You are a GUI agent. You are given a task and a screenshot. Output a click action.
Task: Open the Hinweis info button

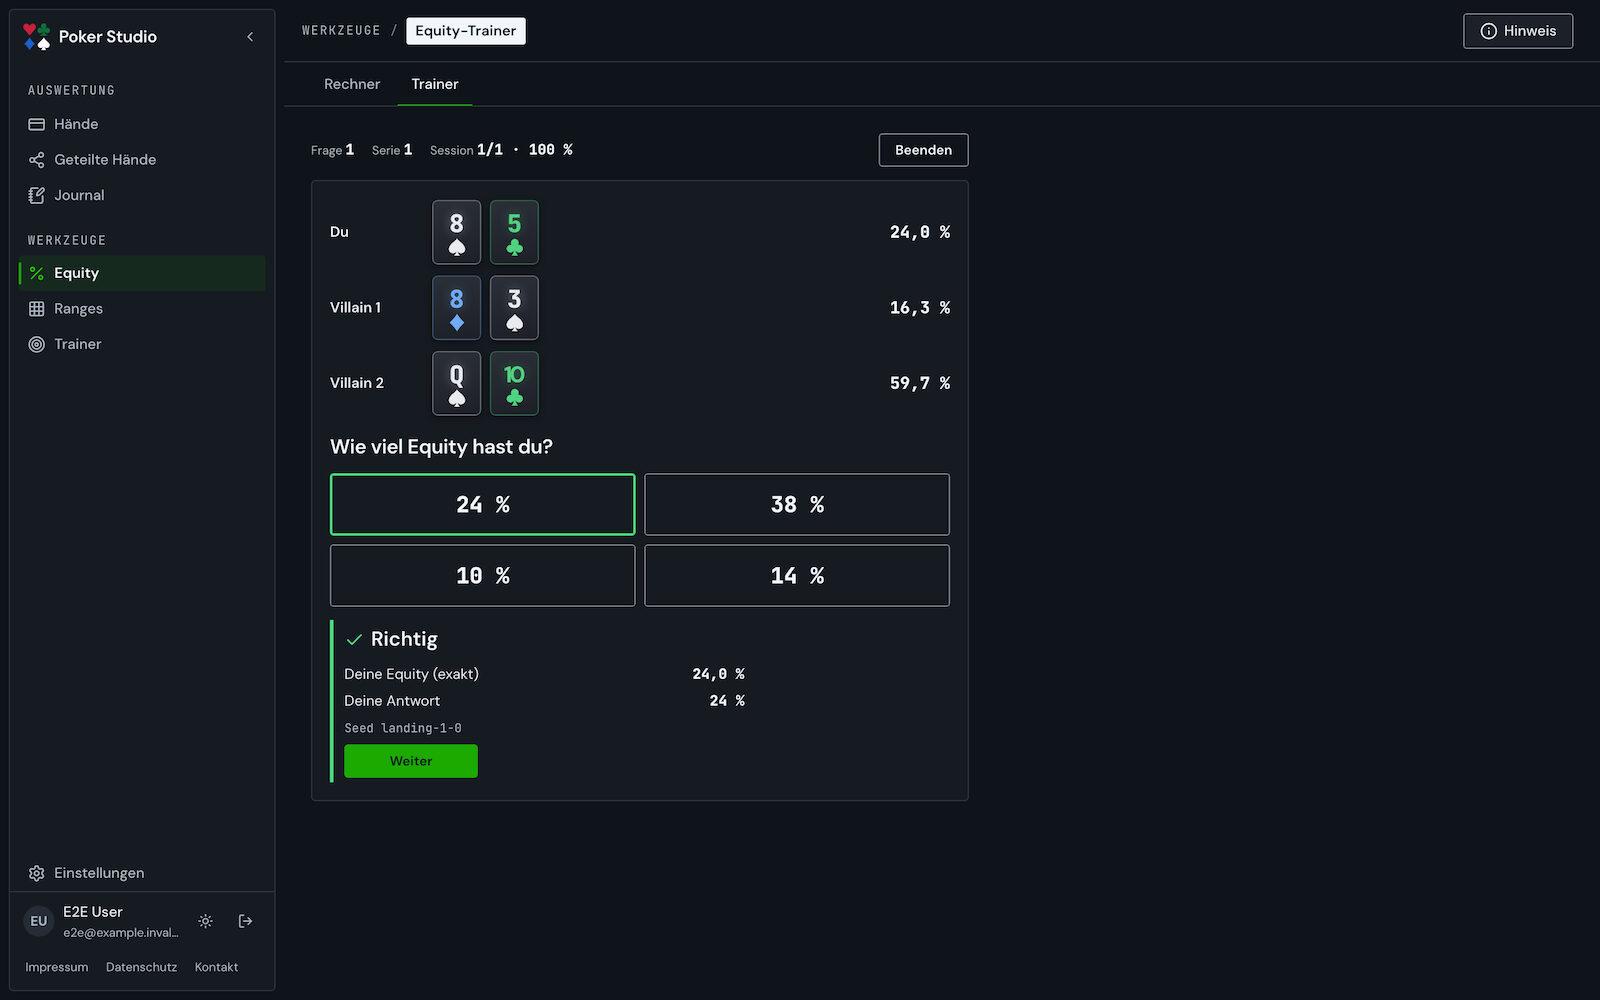(x=1518, y=31)
